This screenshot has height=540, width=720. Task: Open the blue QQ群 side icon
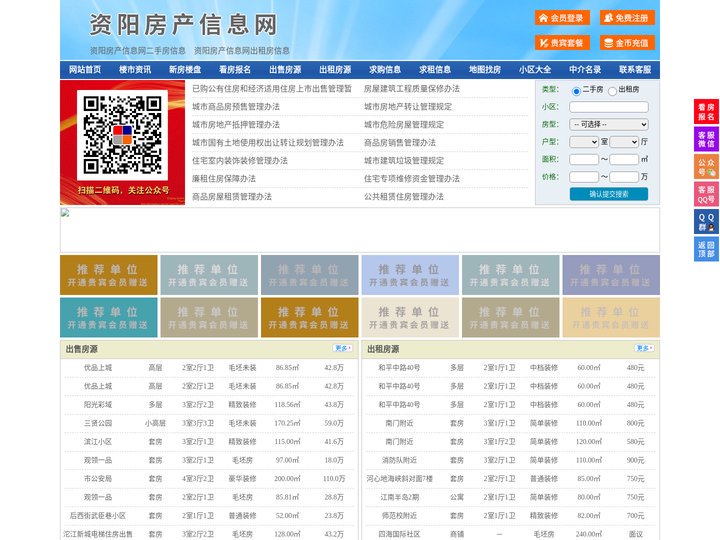(706, 222)
